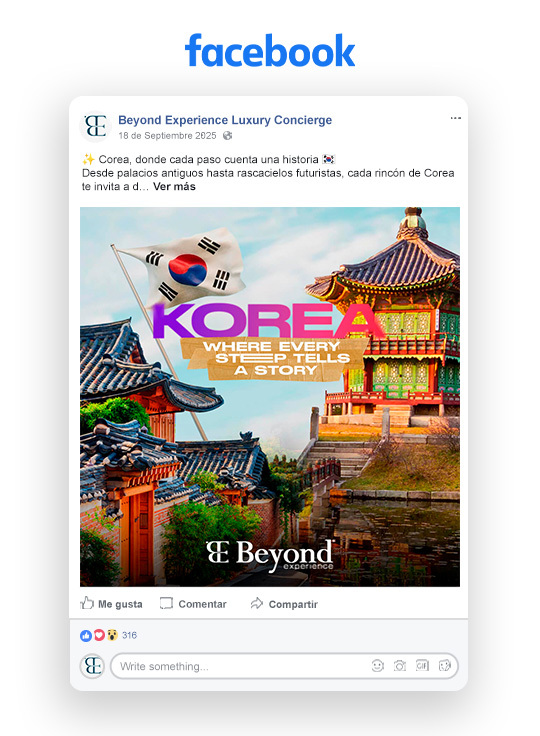This screenshot has width=540, height=736.
Task: Insert a GIF in the comment
Action: [x=422, y=666]
